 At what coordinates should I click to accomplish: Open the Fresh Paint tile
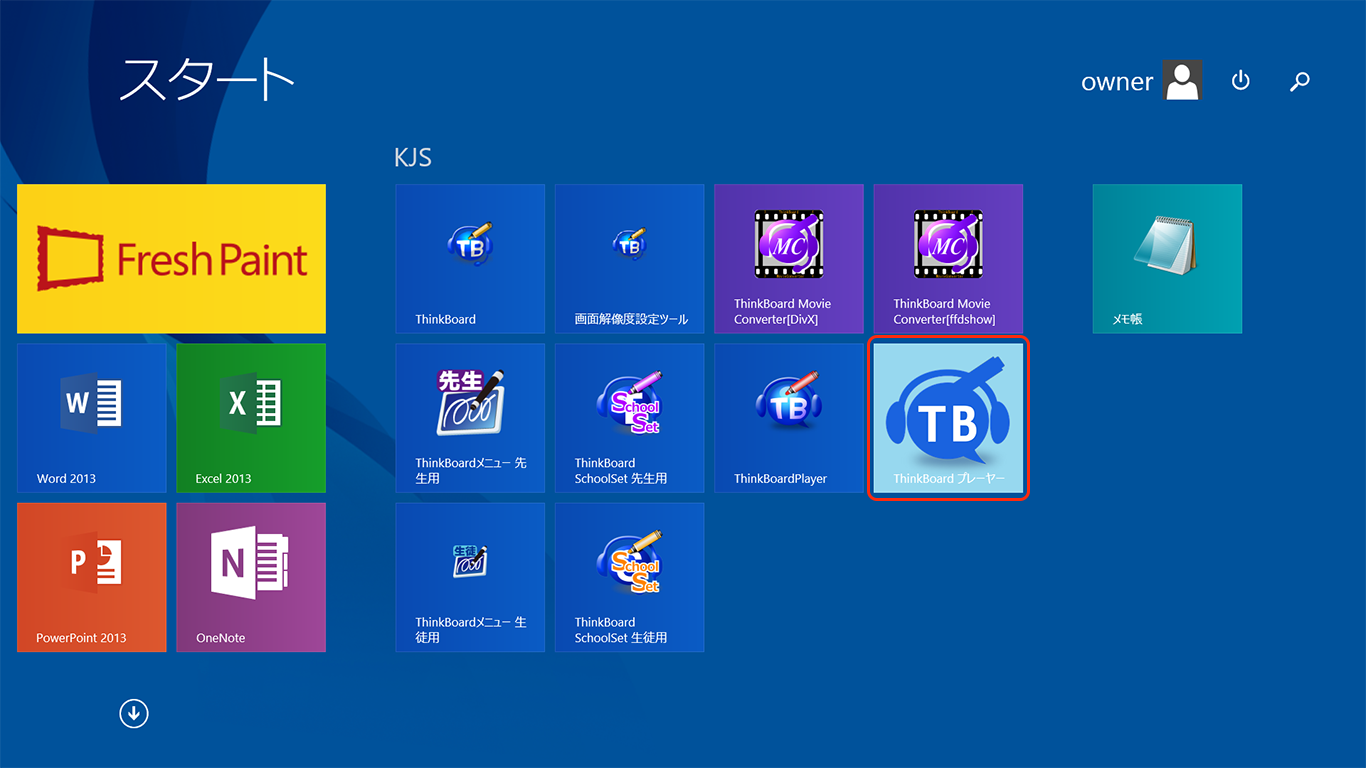pos(171,258)
